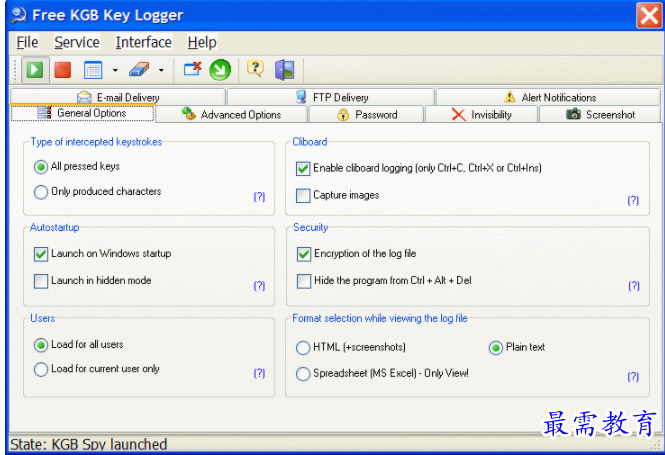This screenshot has height=455, width=665.
Task: Open help link in Clipboard group
Action: click(x=633, y=200)
